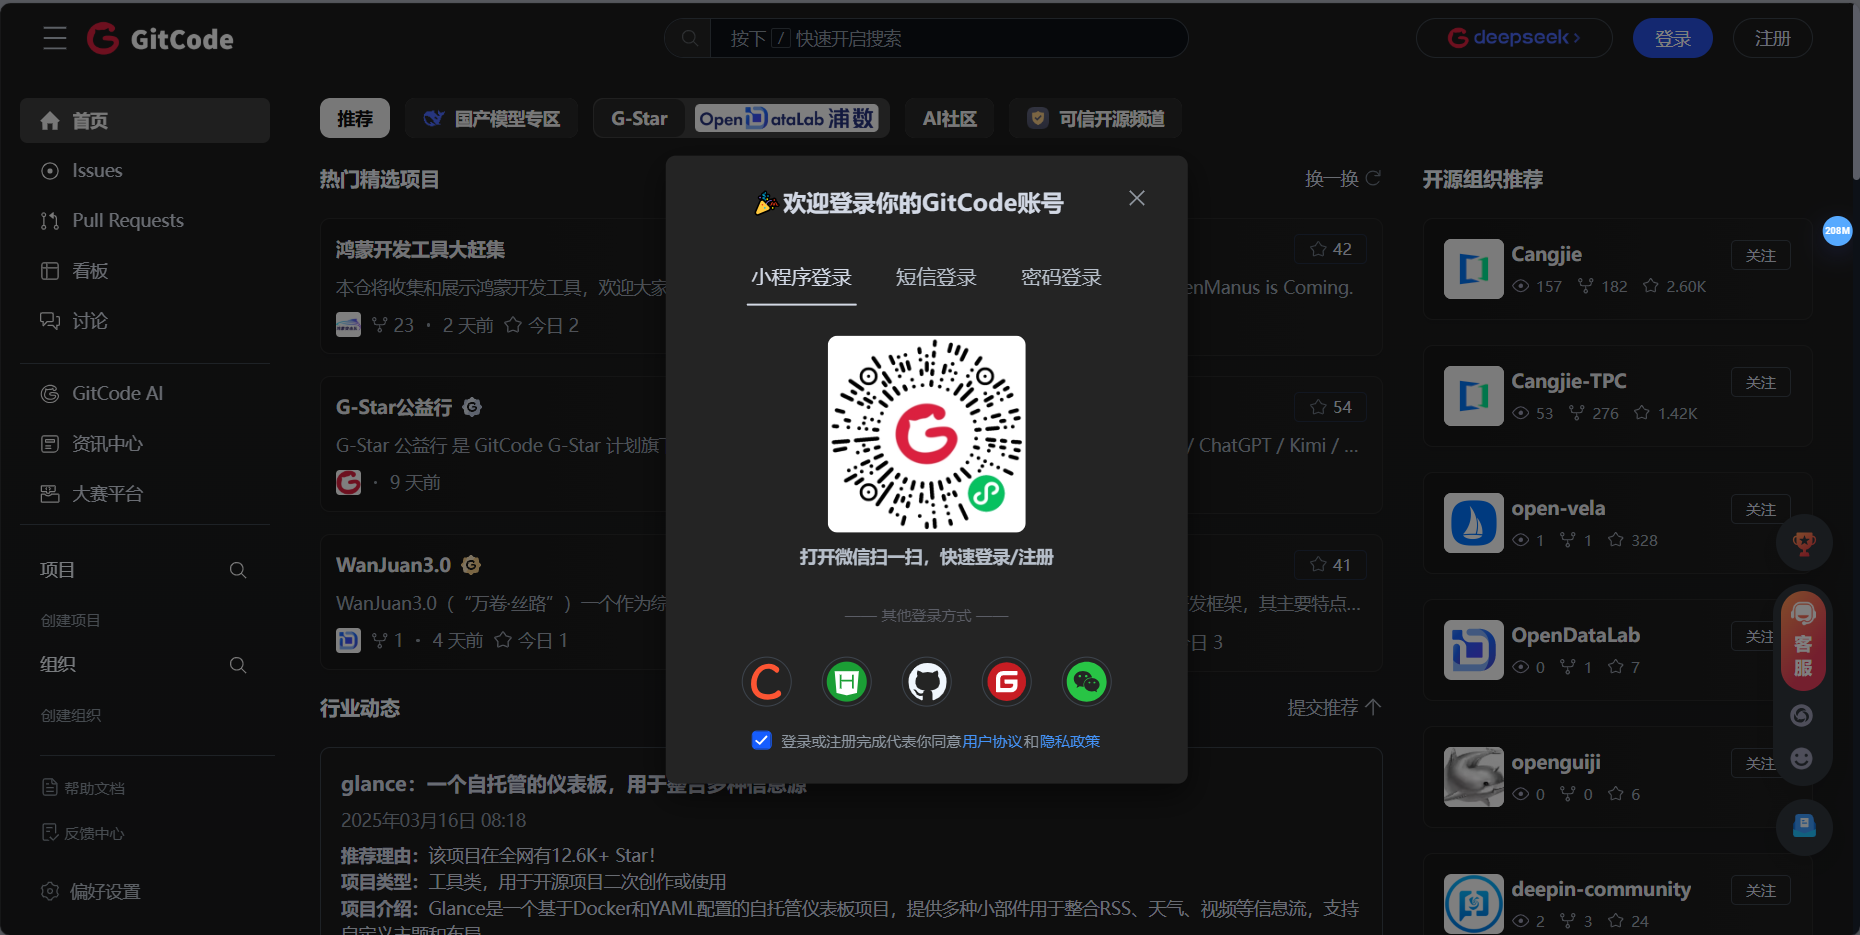This screenshot has width=1860, height=935.
Task: Click 提交推荐 link
Action: click(x=1334, y=708)
